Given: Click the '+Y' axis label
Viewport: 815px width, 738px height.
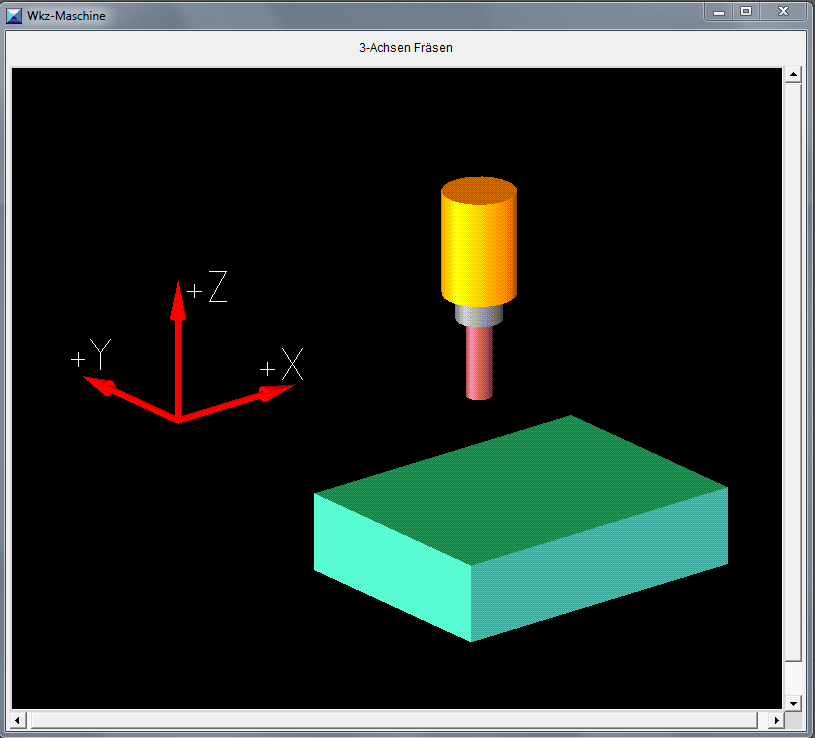Looking at the screenshot, I should 91,354.
